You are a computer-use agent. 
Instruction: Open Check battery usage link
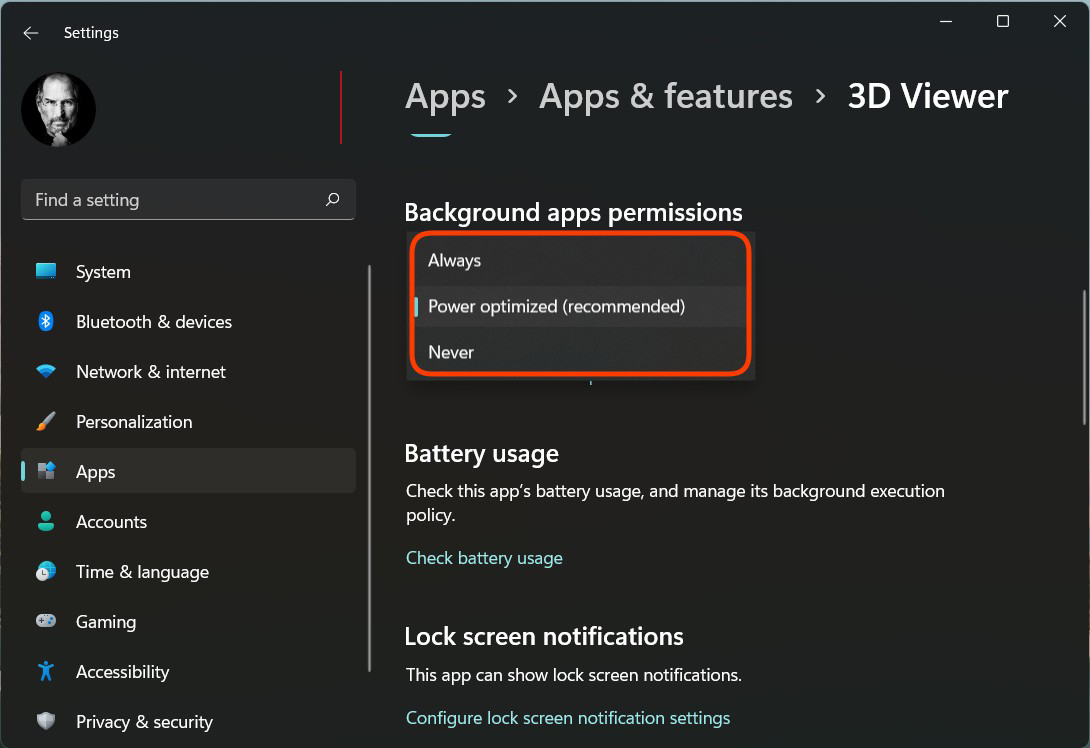[484, 558]
